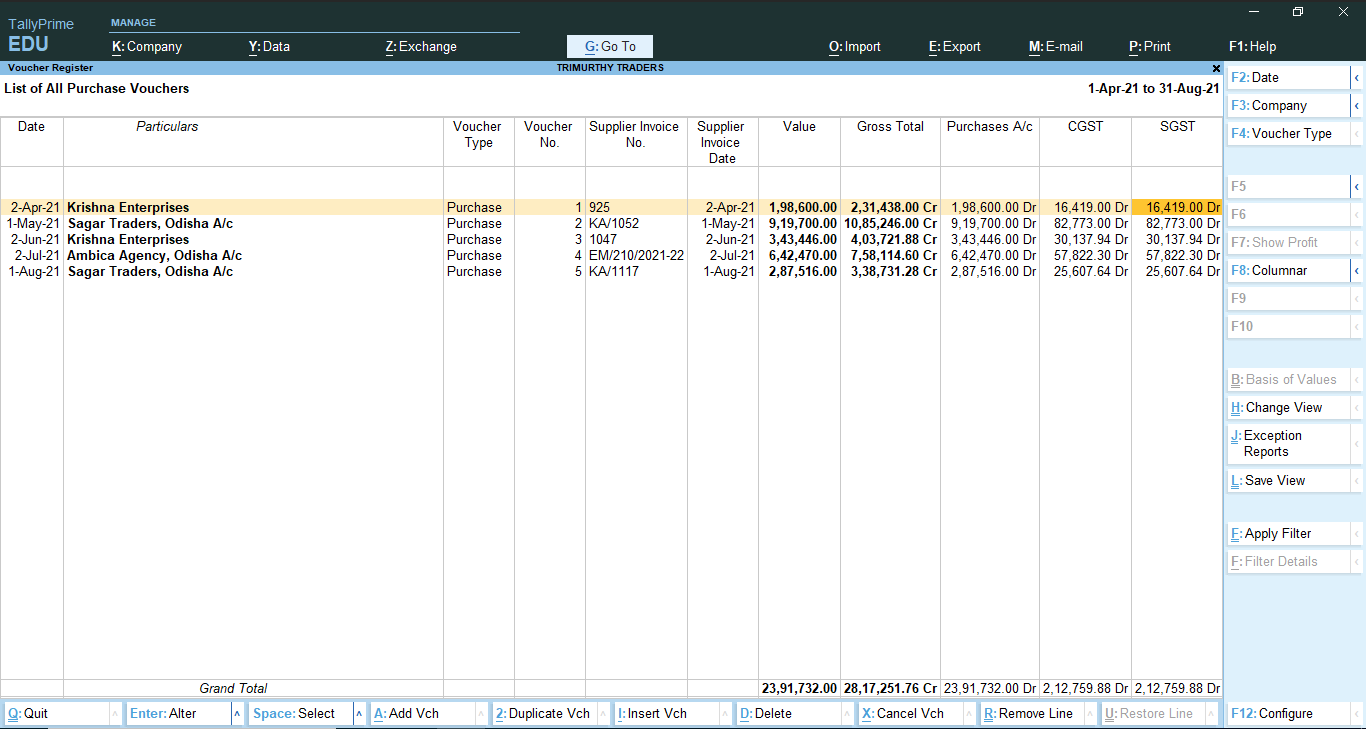Click F4: Voucher Type button
The height and width of the screenshot is (729, 1366).
(1288, 133)
